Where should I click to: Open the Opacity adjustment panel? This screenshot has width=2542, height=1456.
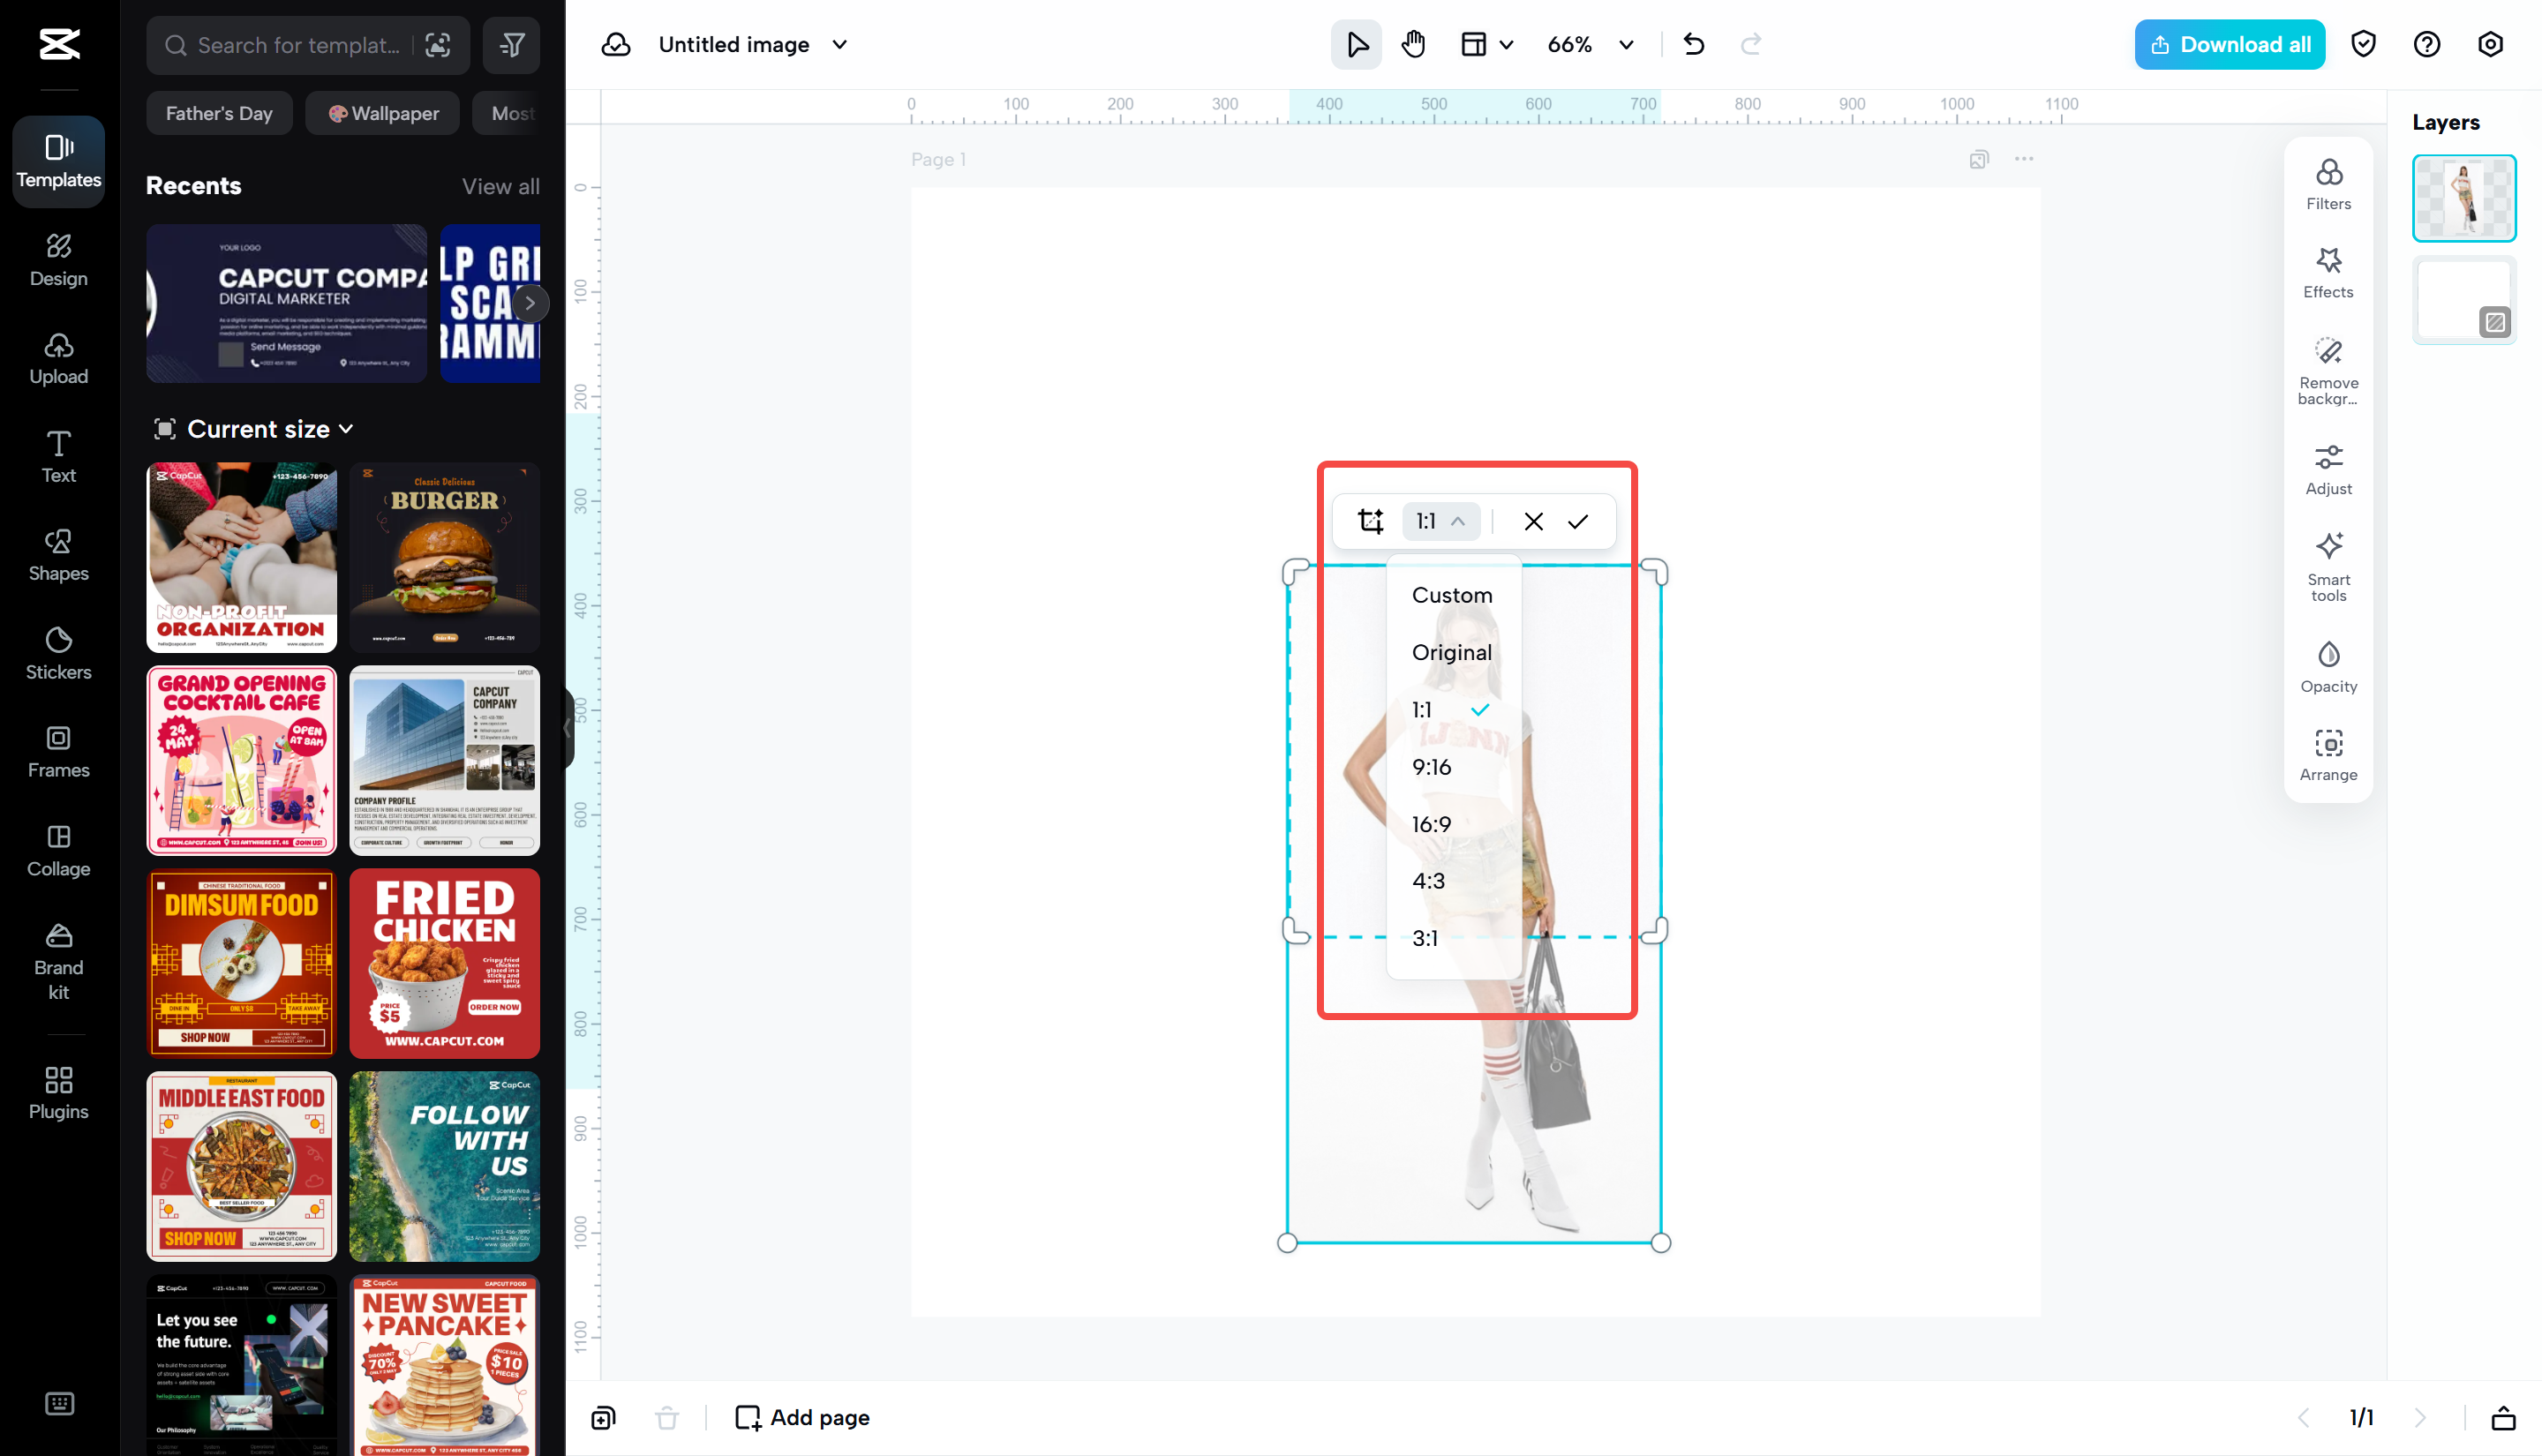tap(2328, 665)
